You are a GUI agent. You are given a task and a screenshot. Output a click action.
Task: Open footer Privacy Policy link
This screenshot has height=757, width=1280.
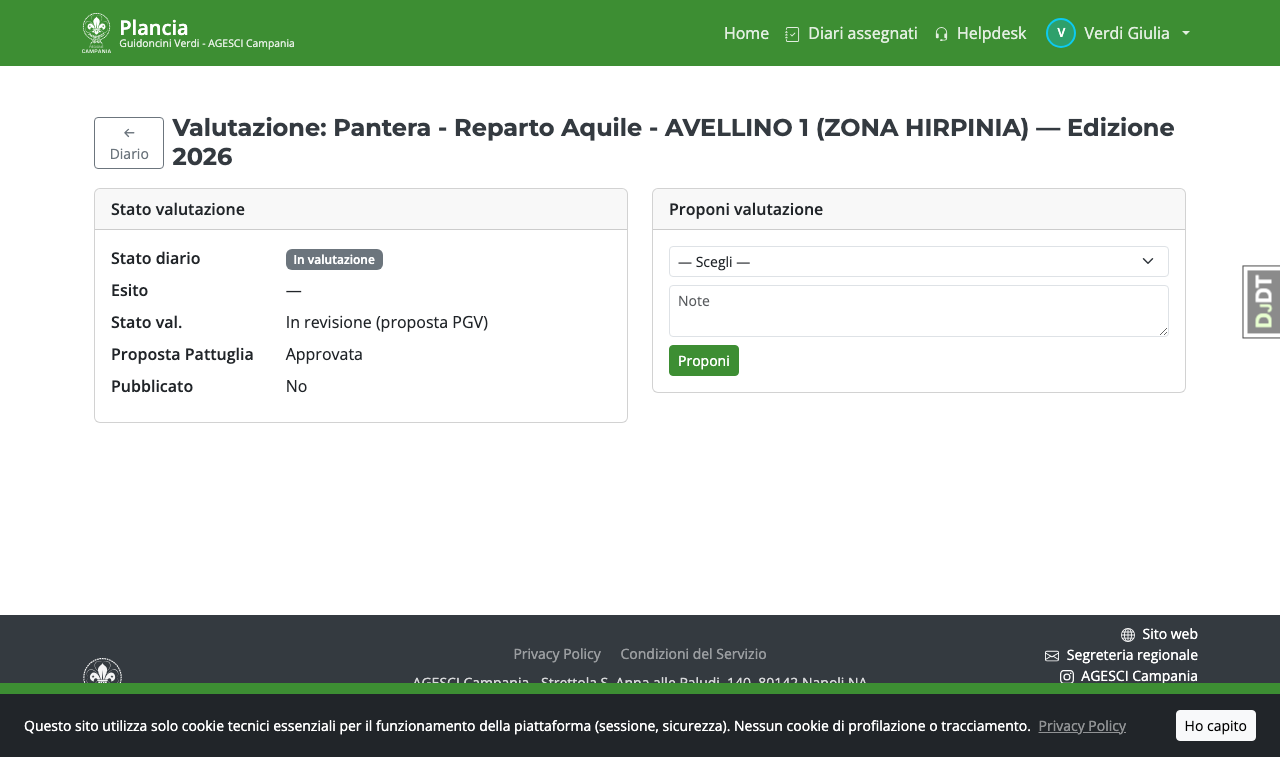(557, 654)
